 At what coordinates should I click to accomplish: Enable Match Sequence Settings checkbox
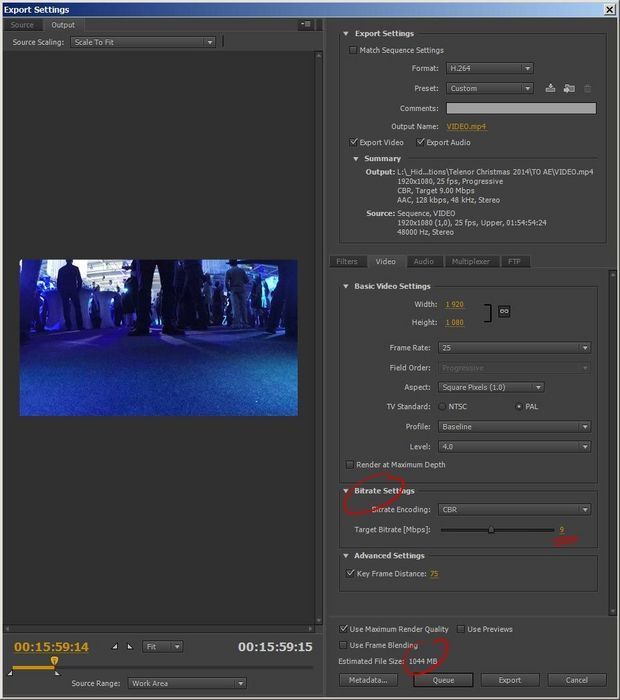coord(353,50)
